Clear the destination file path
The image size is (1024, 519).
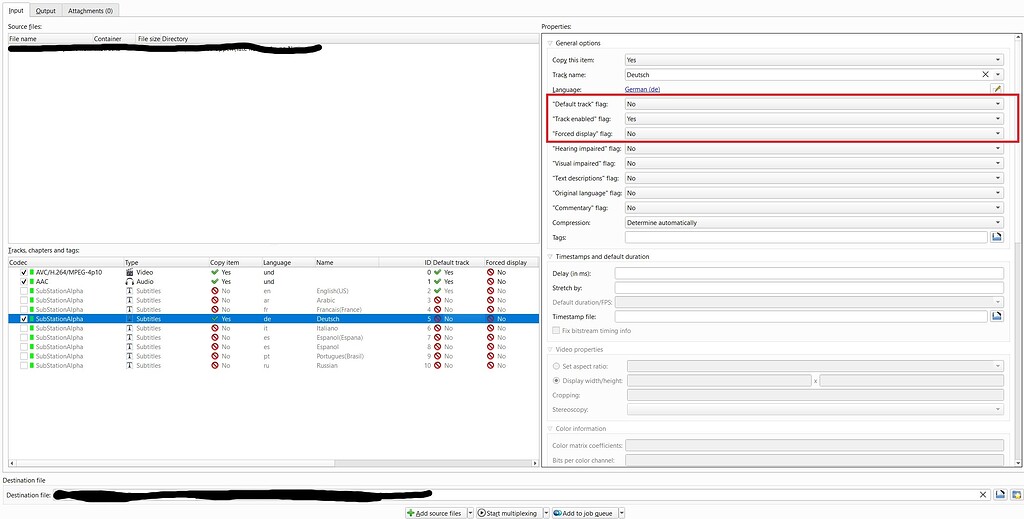coord(984,494)
